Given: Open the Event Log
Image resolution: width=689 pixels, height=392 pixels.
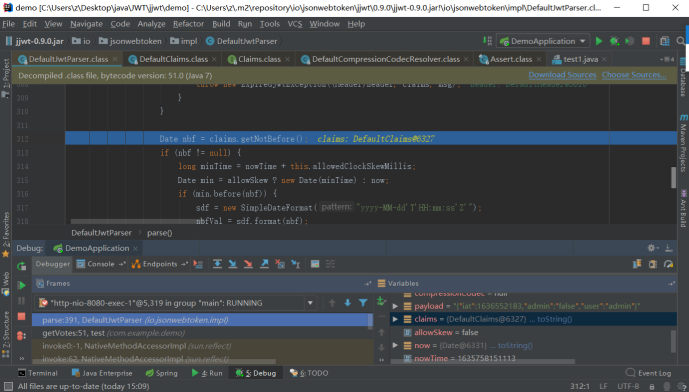Looking at the screenshot, I should point(648,373).
